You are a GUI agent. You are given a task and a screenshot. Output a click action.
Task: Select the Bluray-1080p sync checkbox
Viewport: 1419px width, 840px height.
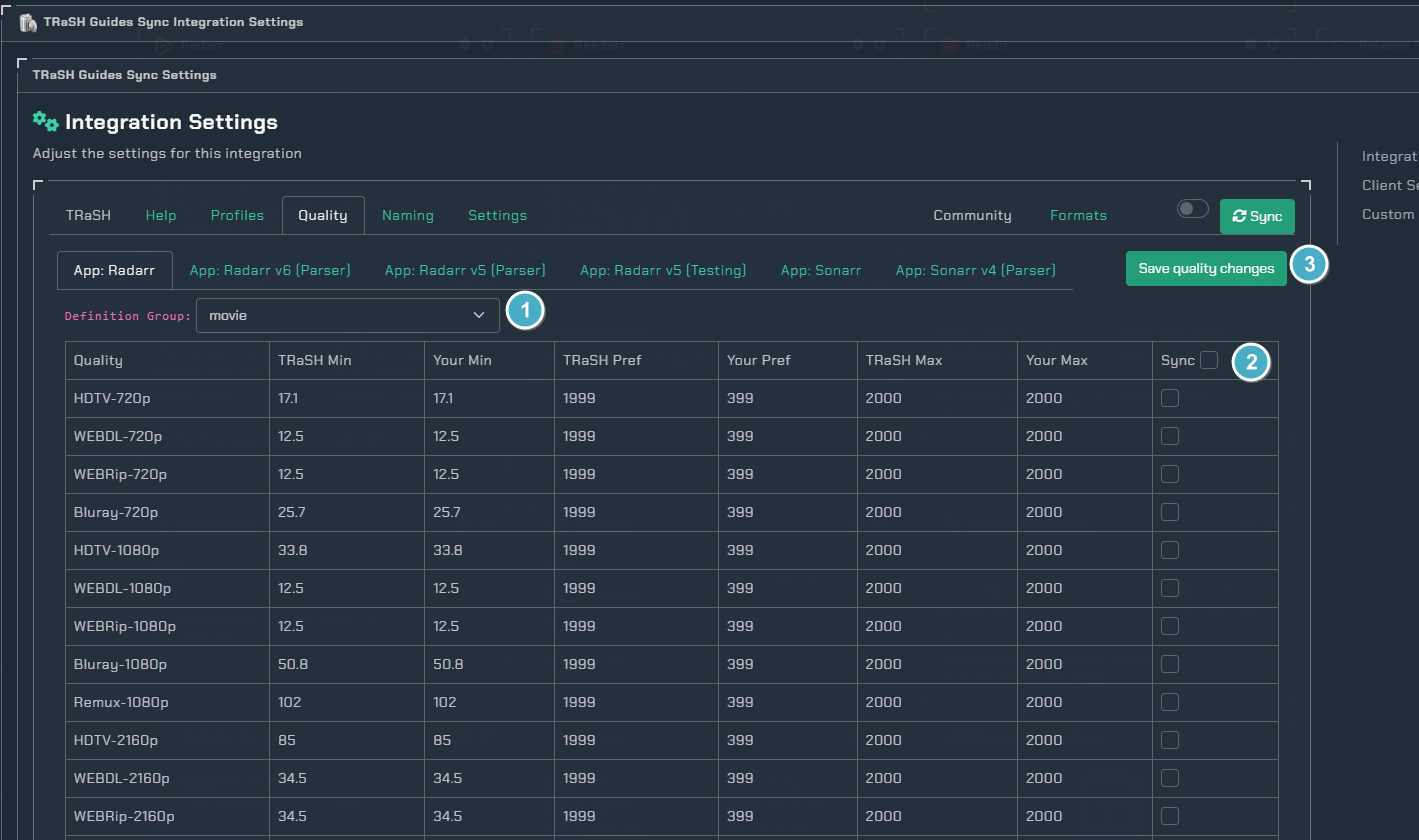coord(1170,664)
